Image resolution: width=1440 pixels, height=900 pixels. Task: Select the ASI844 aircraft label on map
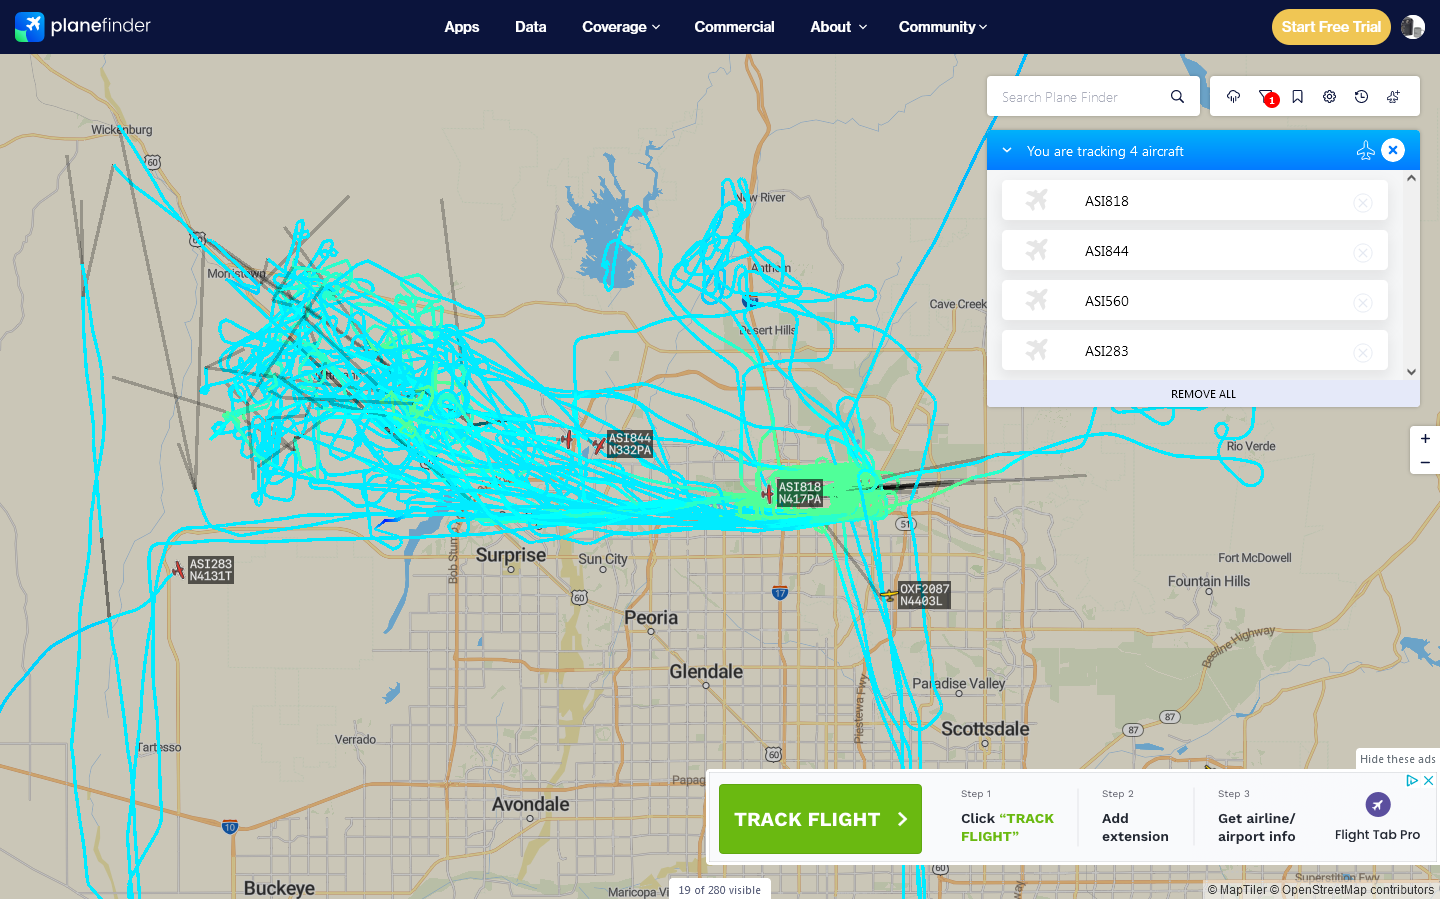click(630, 444)
